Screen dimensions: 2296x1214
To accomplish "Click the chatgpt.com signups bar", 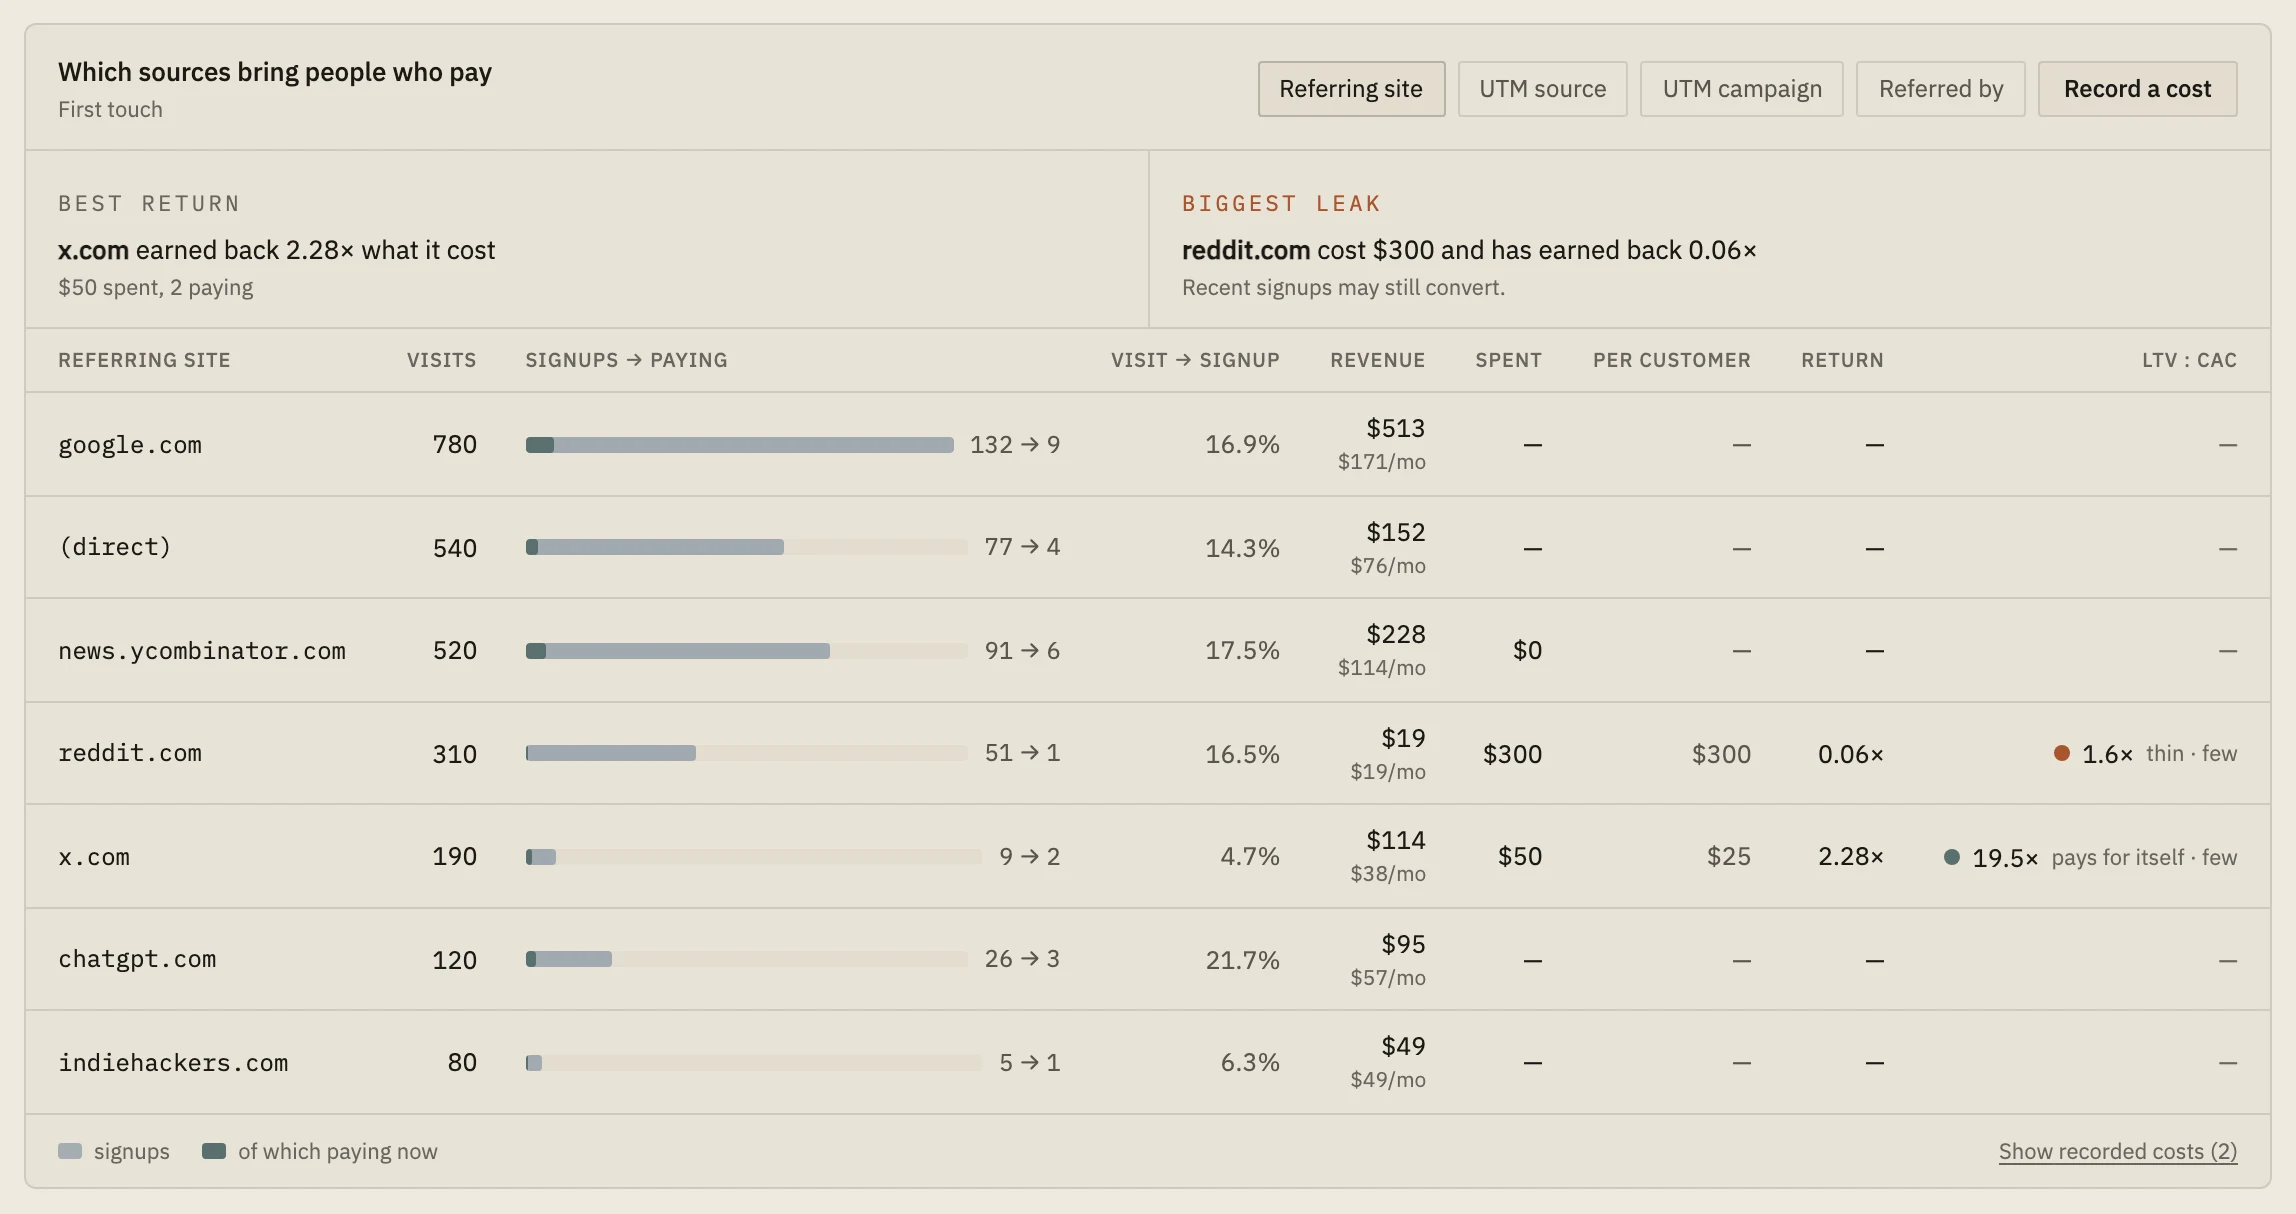I will 747,959.
